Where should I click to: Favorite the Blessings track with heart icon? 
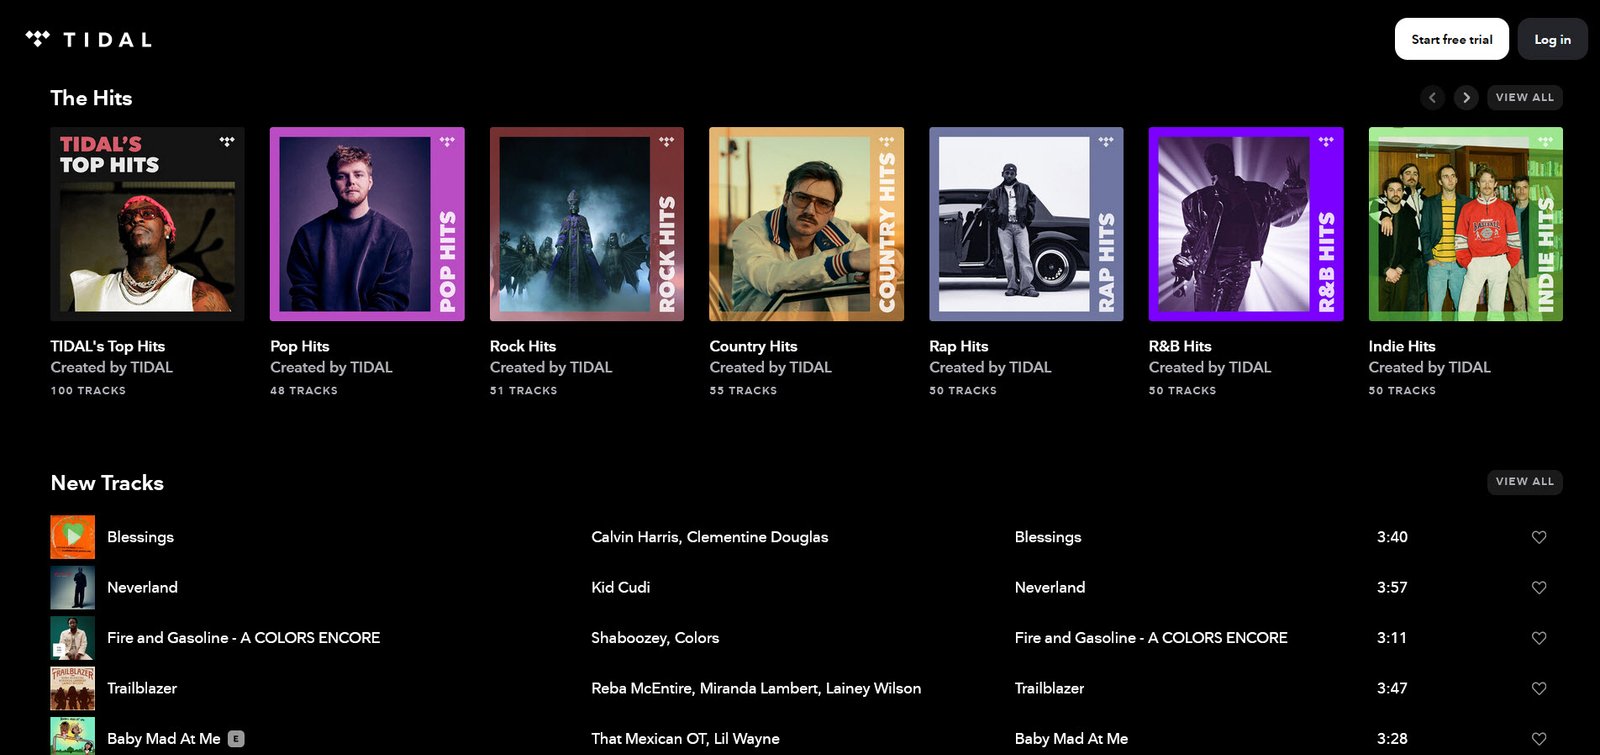1539,537
